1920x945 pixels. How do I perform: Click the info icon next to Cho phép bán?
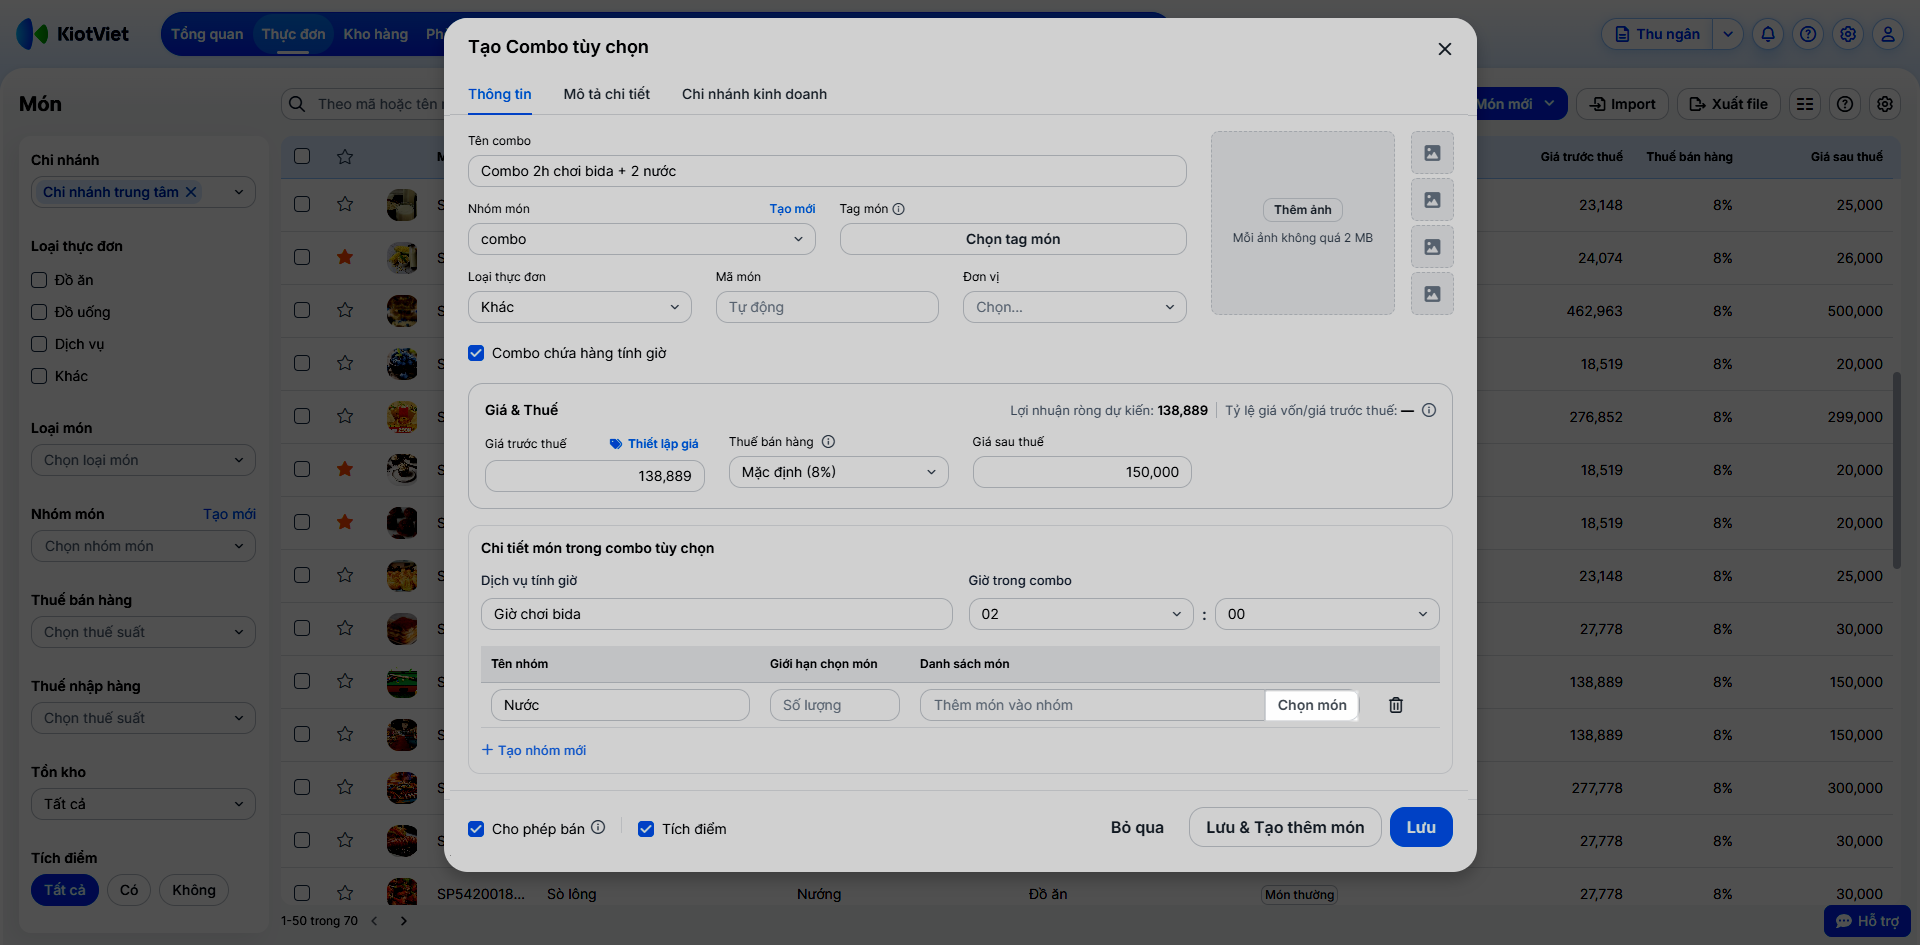[x=598, y=827]
